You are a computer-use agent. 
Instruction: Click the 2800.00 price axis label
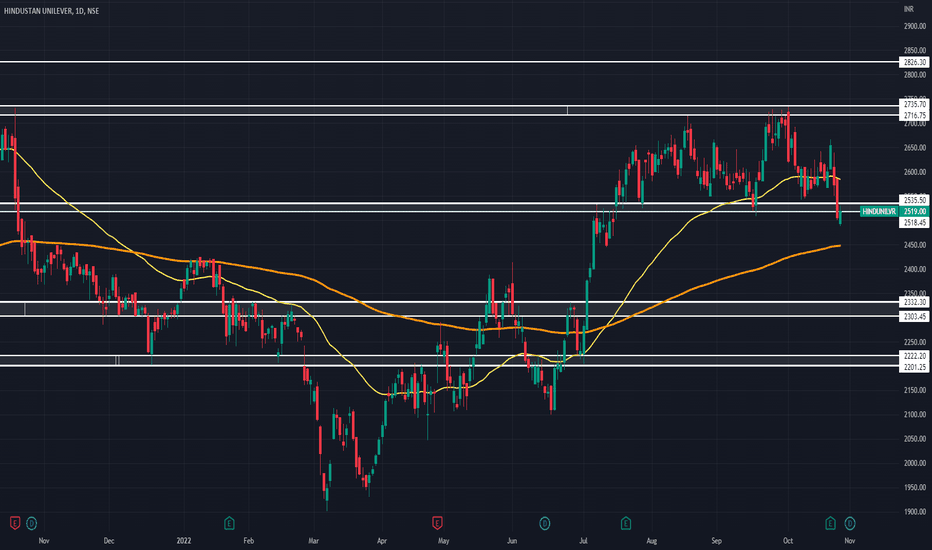(915, 75)
